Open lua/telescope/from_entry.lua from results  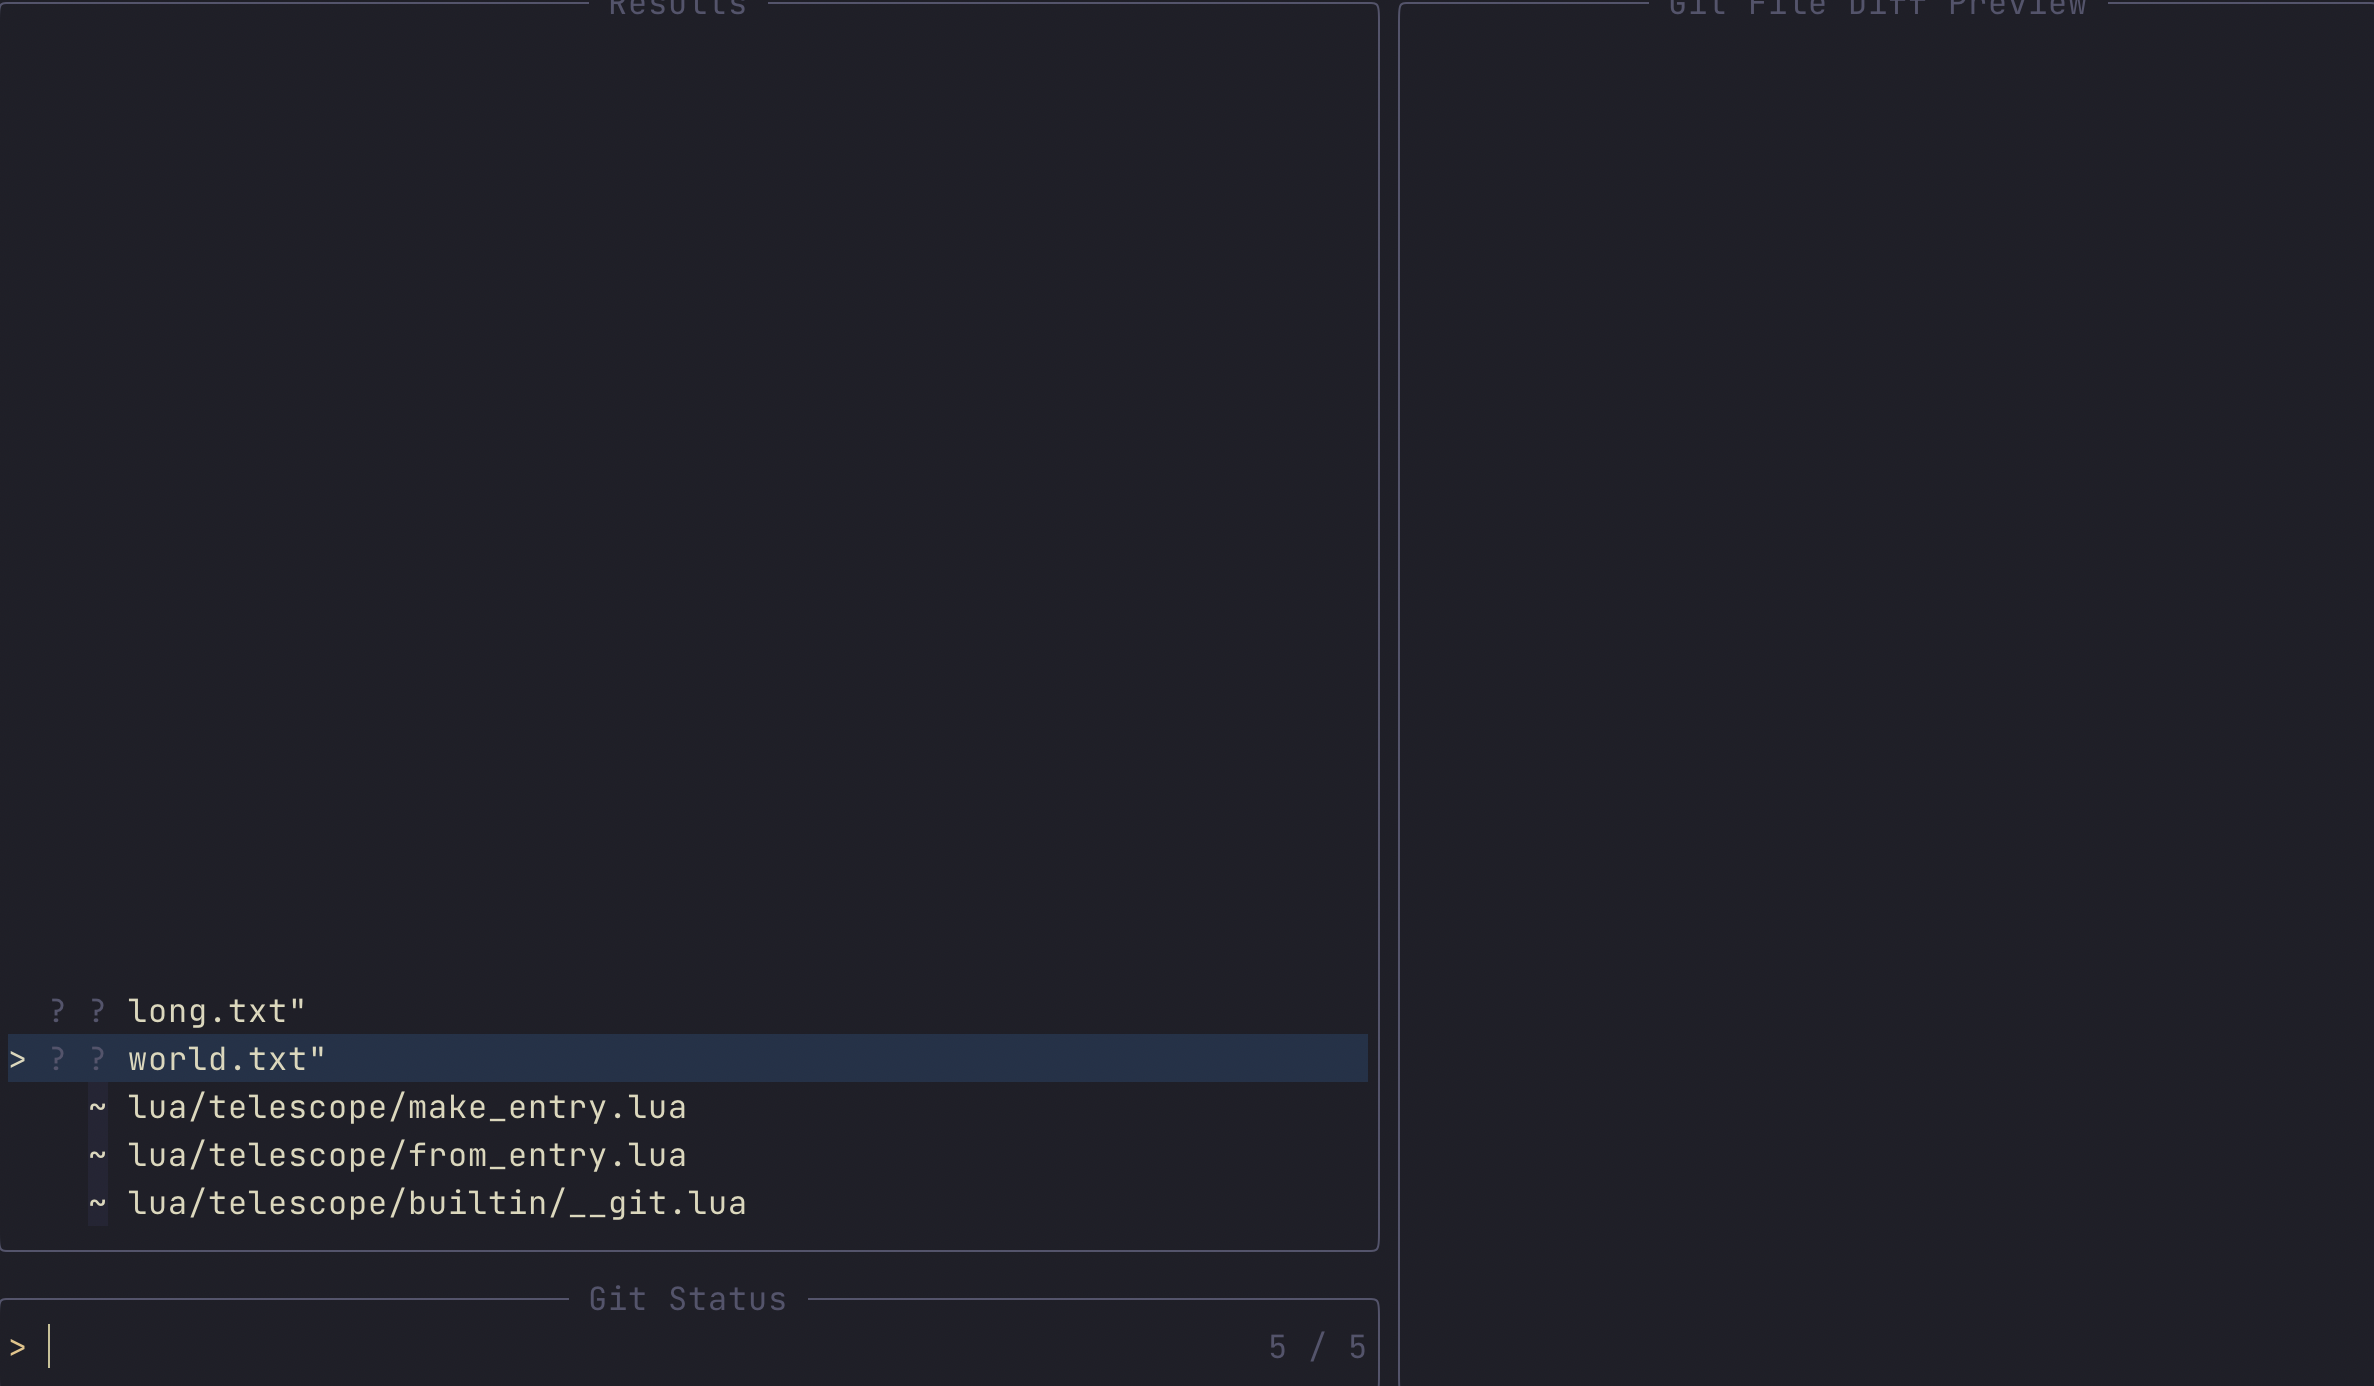coord(407,1155)
